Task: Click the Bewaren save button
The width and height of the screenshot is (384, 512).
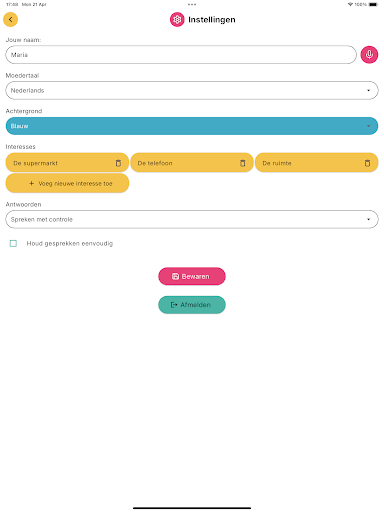Action: (x=192, y=276)
